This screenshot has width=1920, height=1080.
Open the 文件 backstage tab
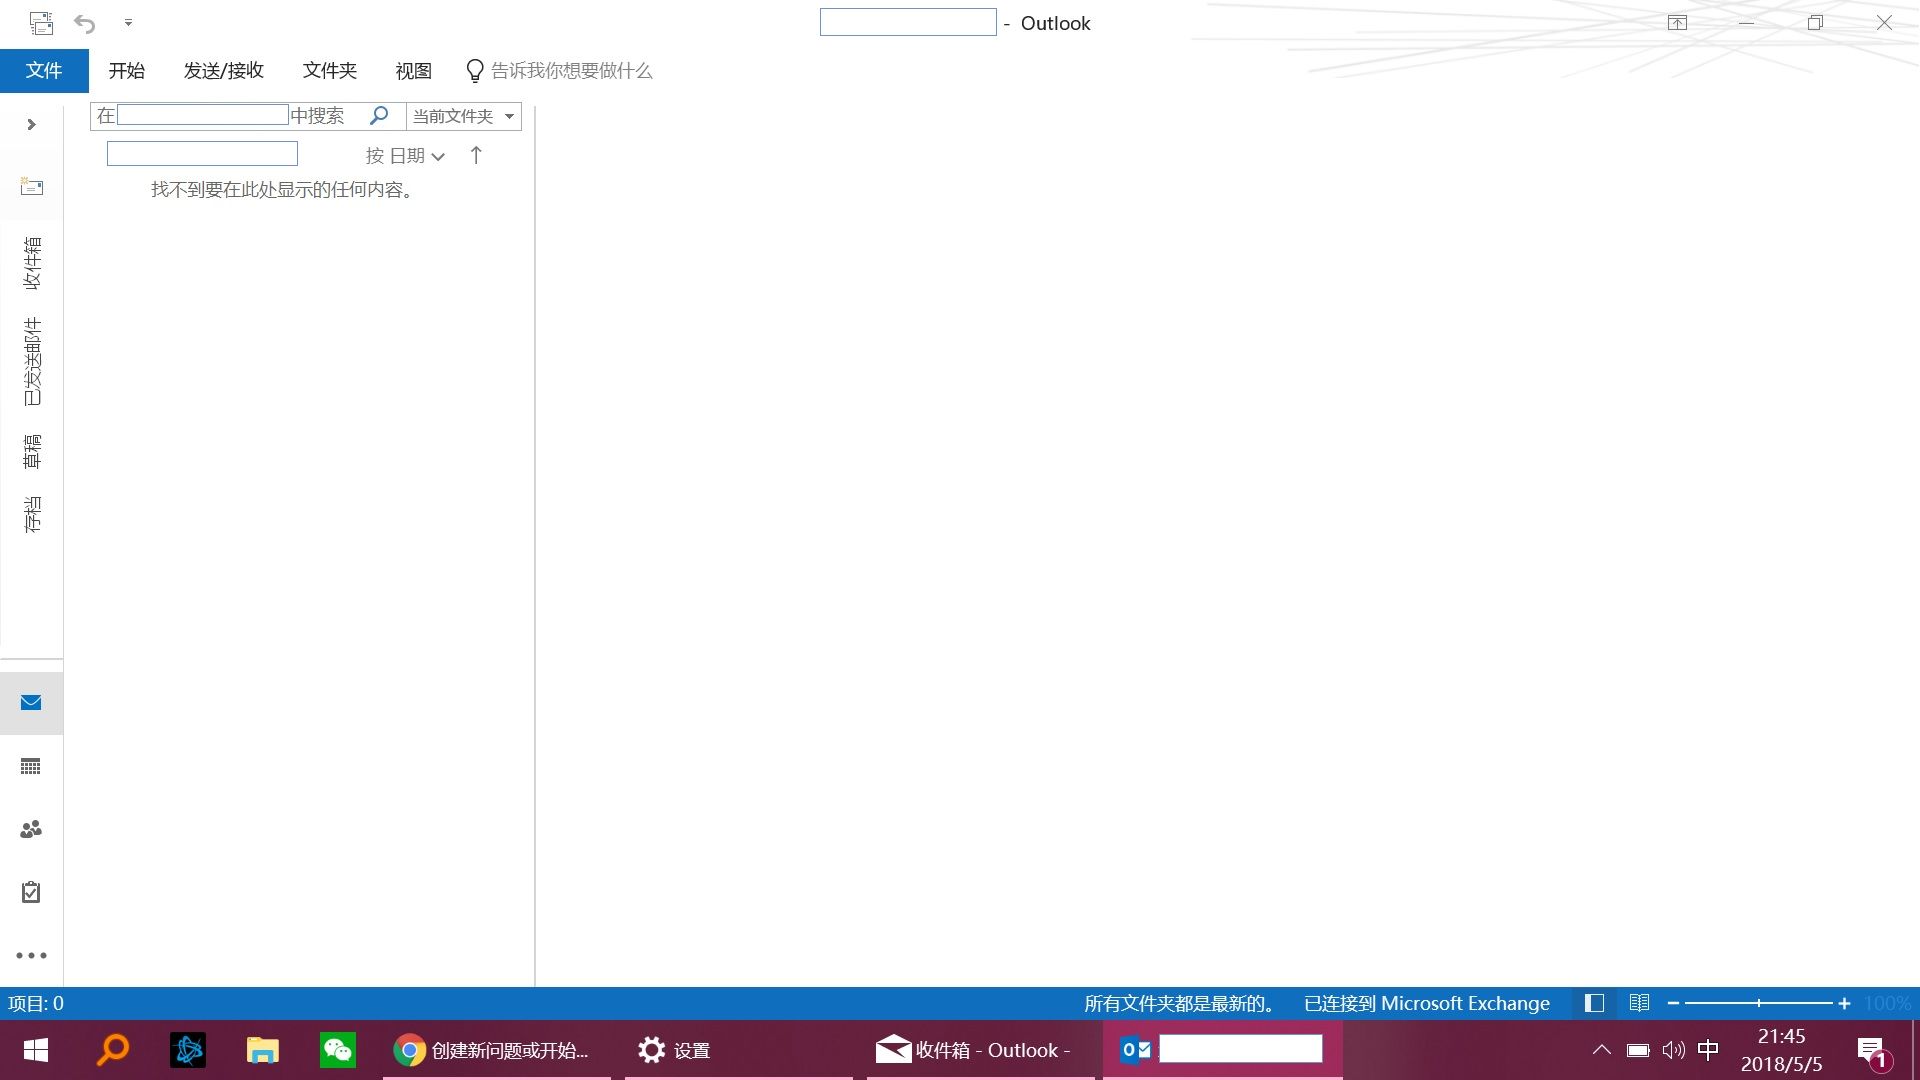click(x=44, y=70)
